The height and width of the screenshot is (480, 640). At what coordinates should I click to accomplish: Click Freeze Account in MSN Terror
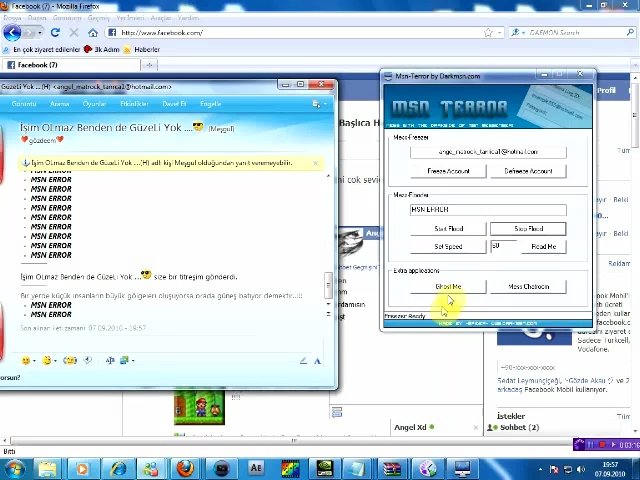coord(448,171)
